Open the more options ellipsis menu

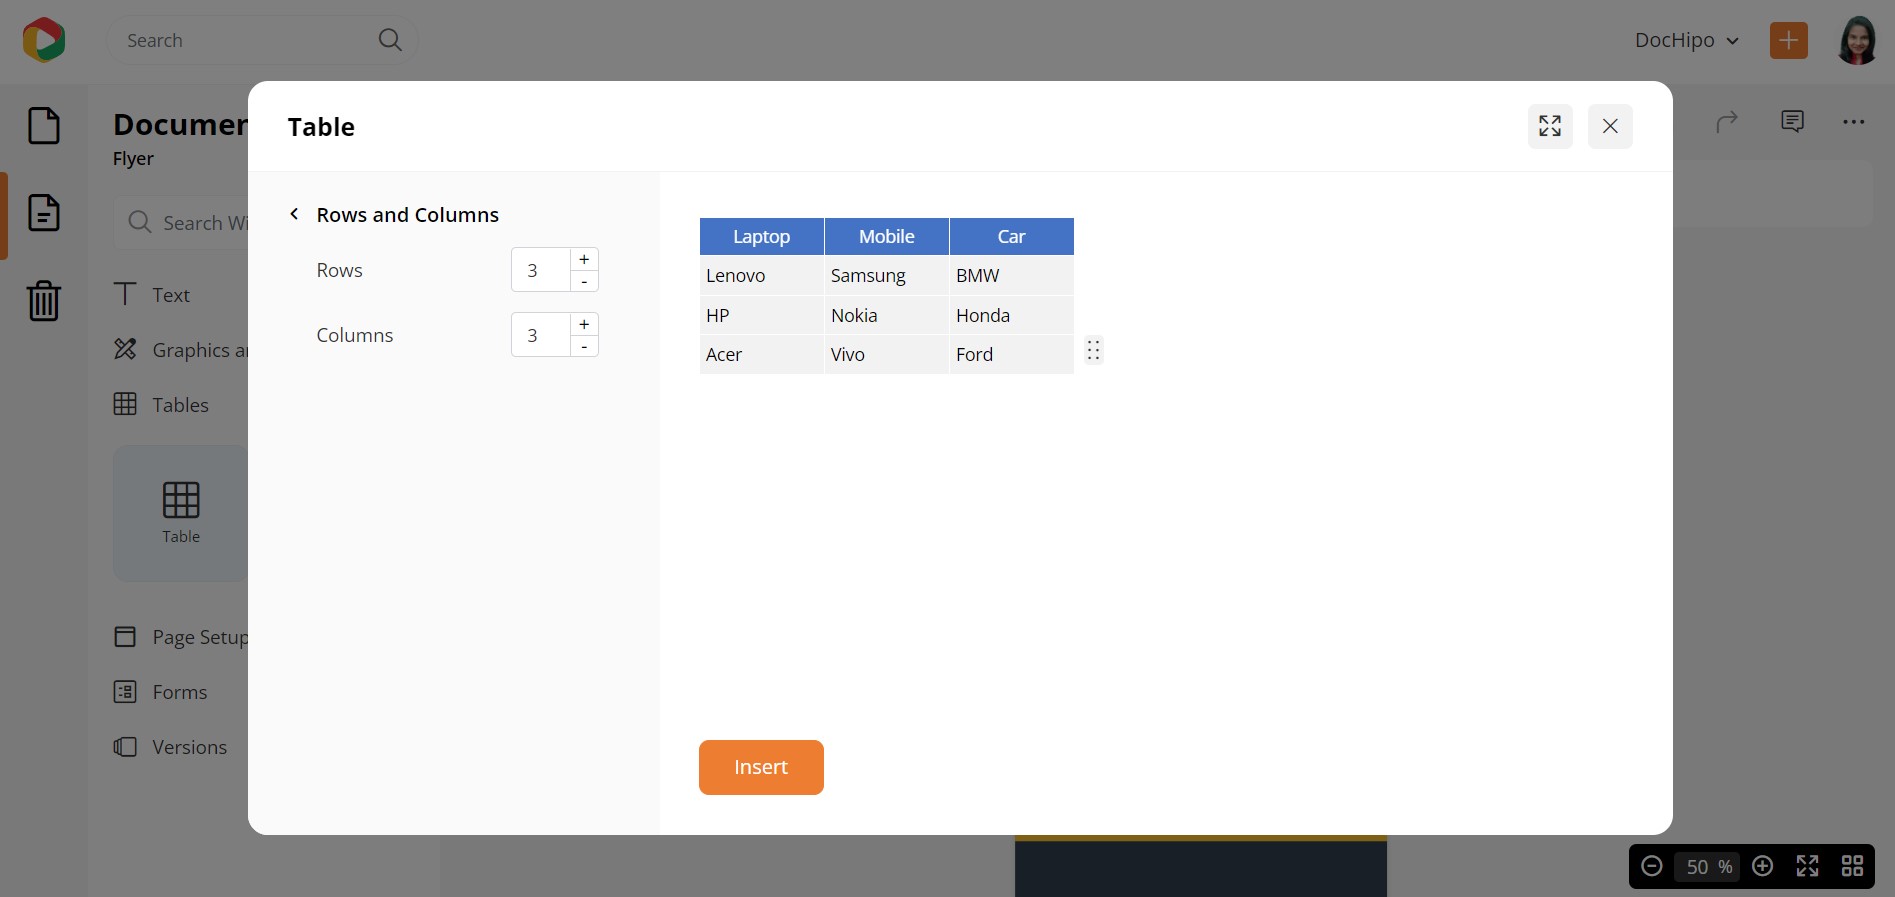coord(1853,122)
